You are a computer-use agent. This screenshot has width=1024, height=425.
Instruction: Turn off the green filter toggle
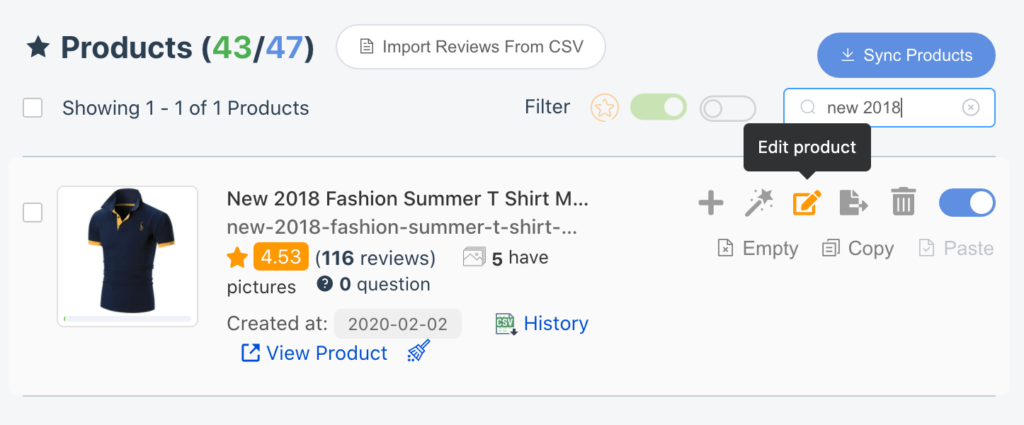[658, 107]
